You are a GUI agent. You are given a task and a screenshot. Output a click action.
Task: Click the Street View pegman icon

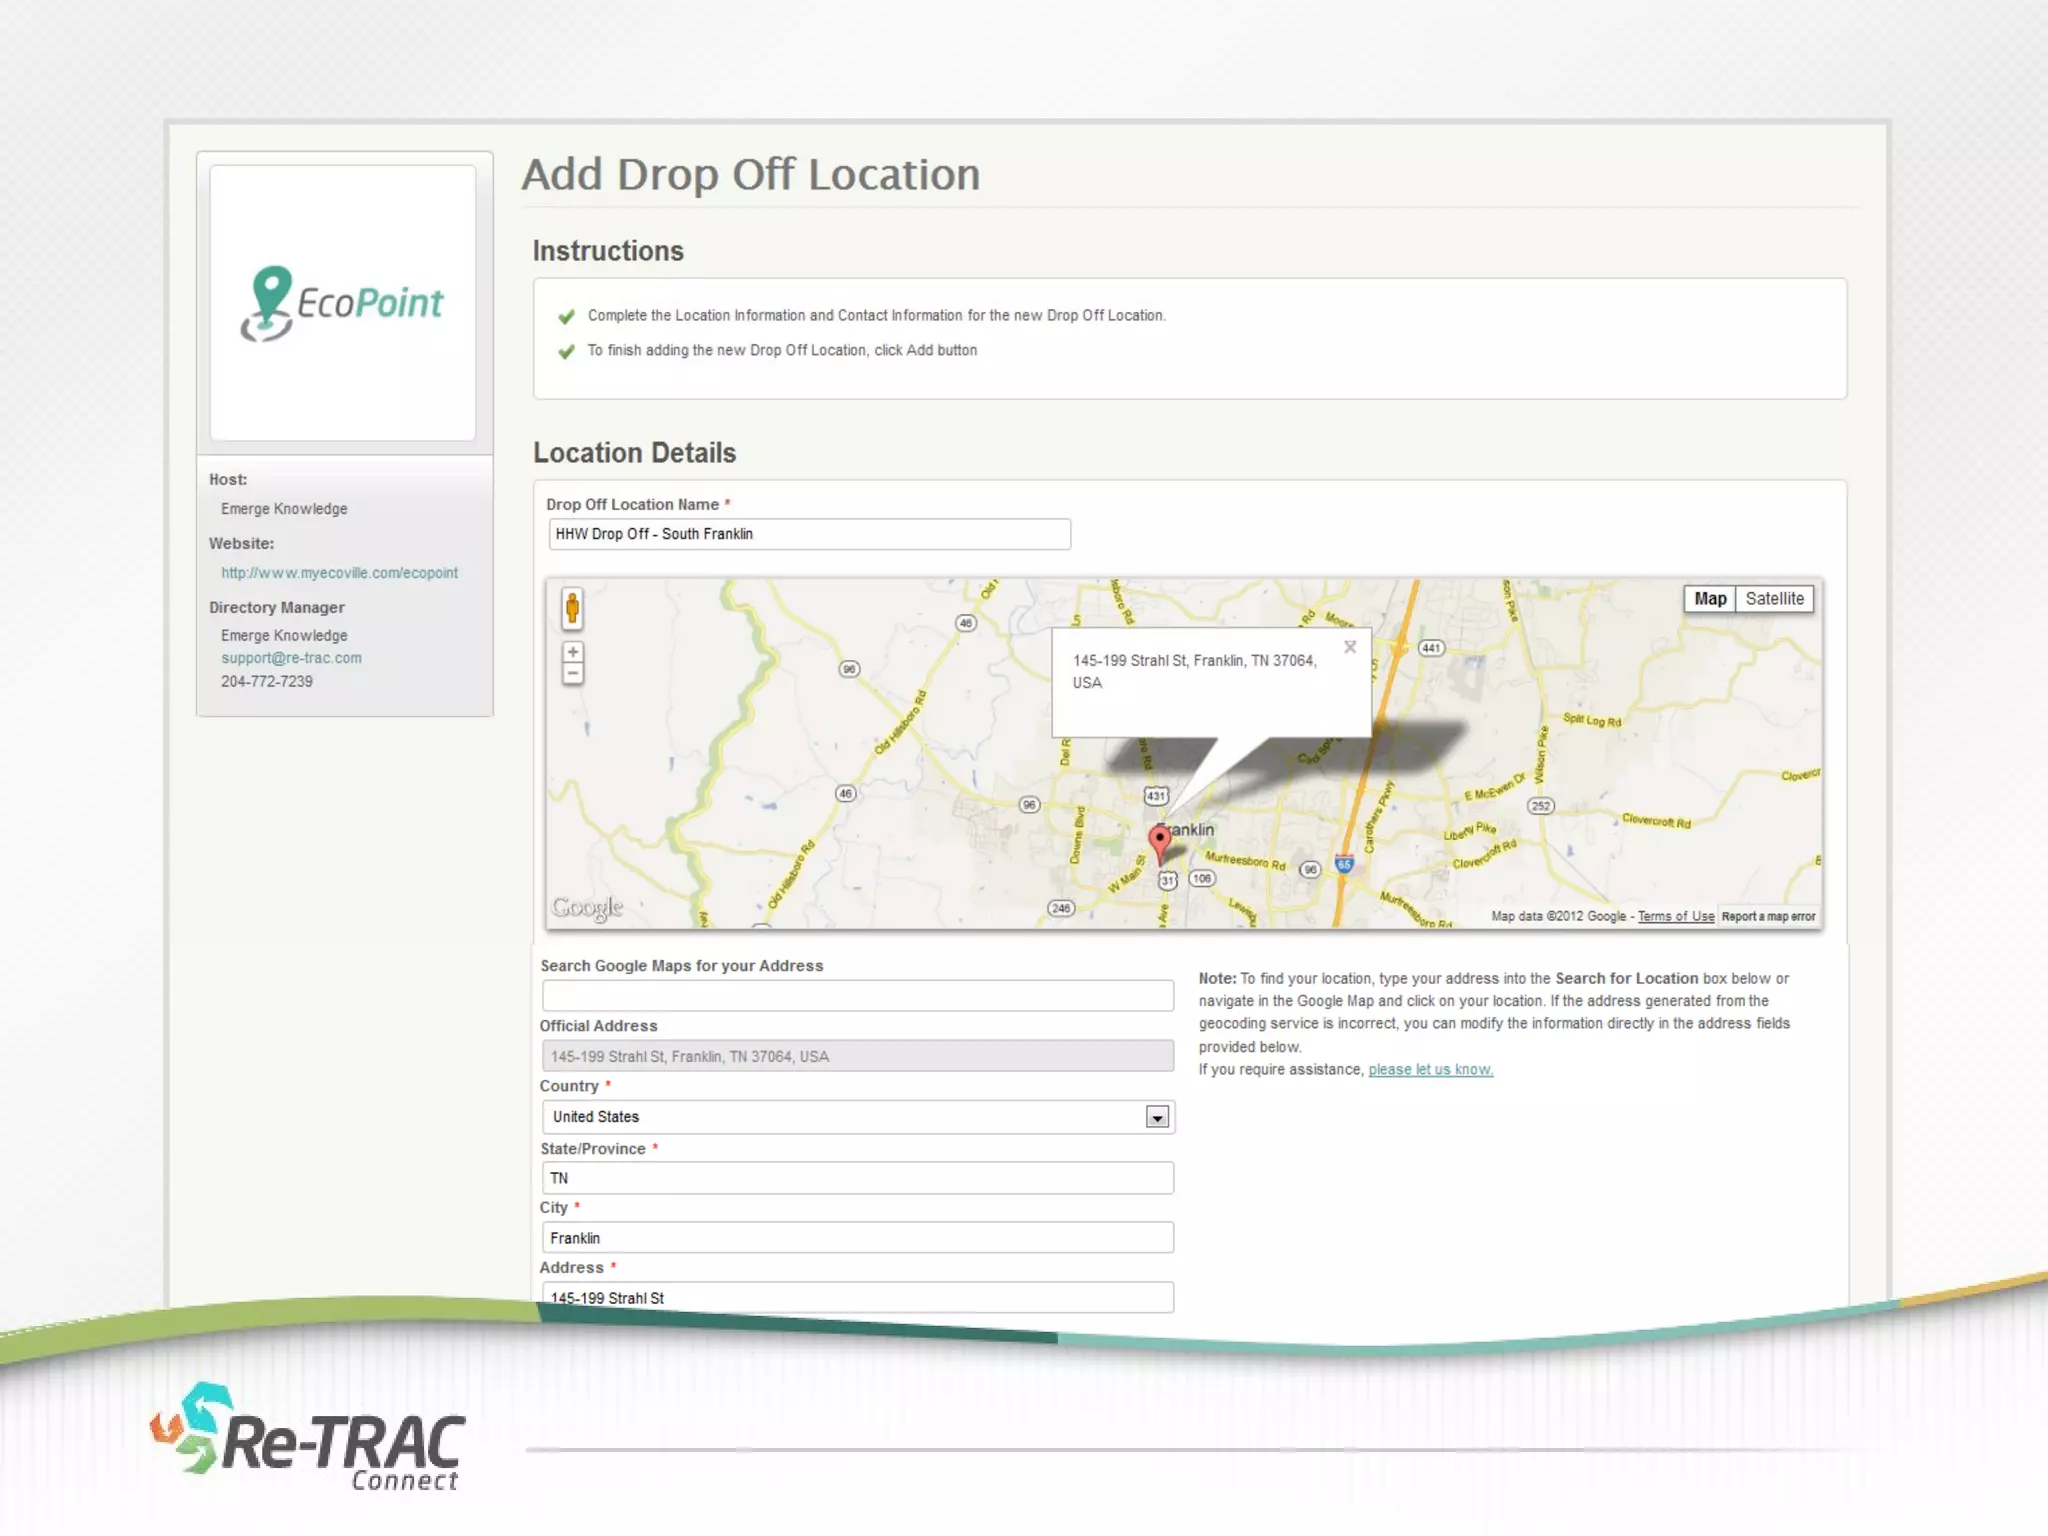pos(572,608)
